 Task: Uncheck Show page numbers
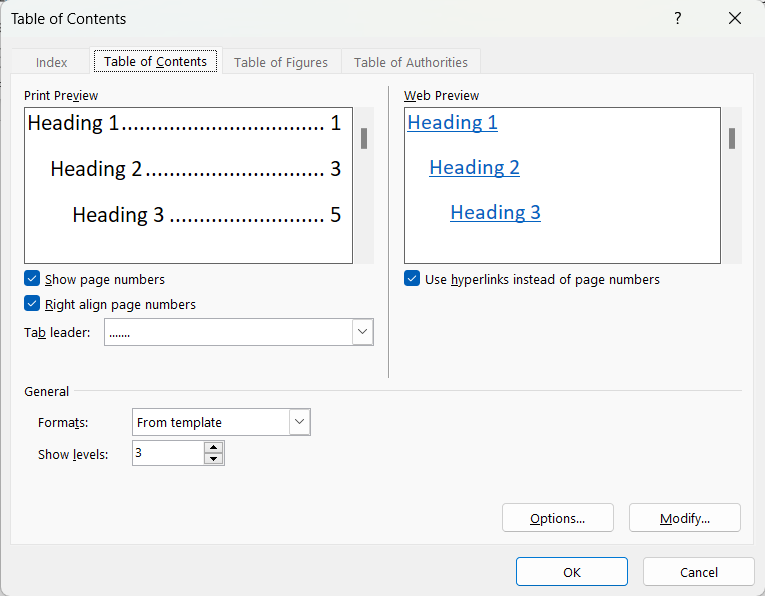tap(33, 280)
